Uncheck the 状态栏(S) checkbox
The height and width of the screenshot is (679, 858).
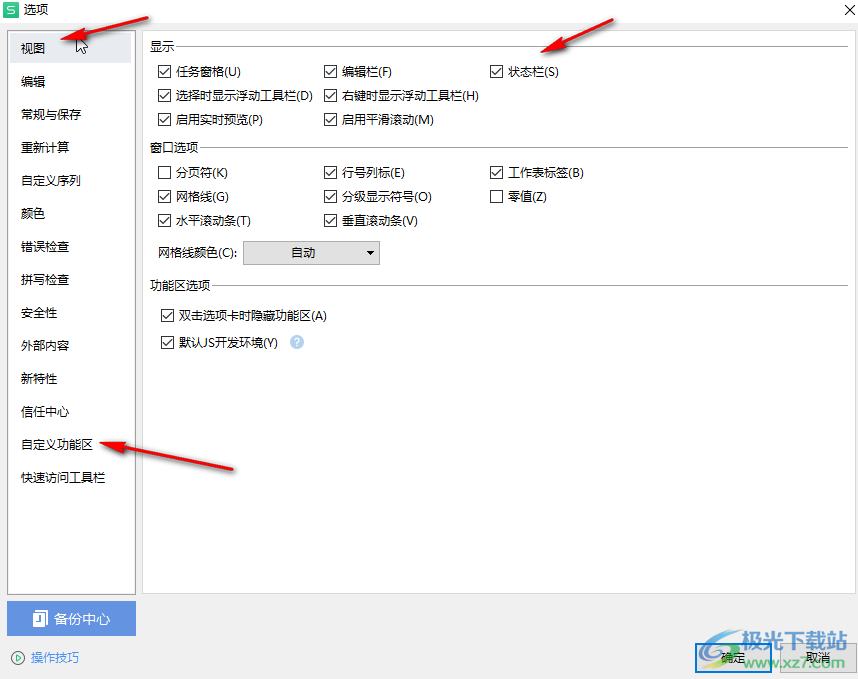496,72
